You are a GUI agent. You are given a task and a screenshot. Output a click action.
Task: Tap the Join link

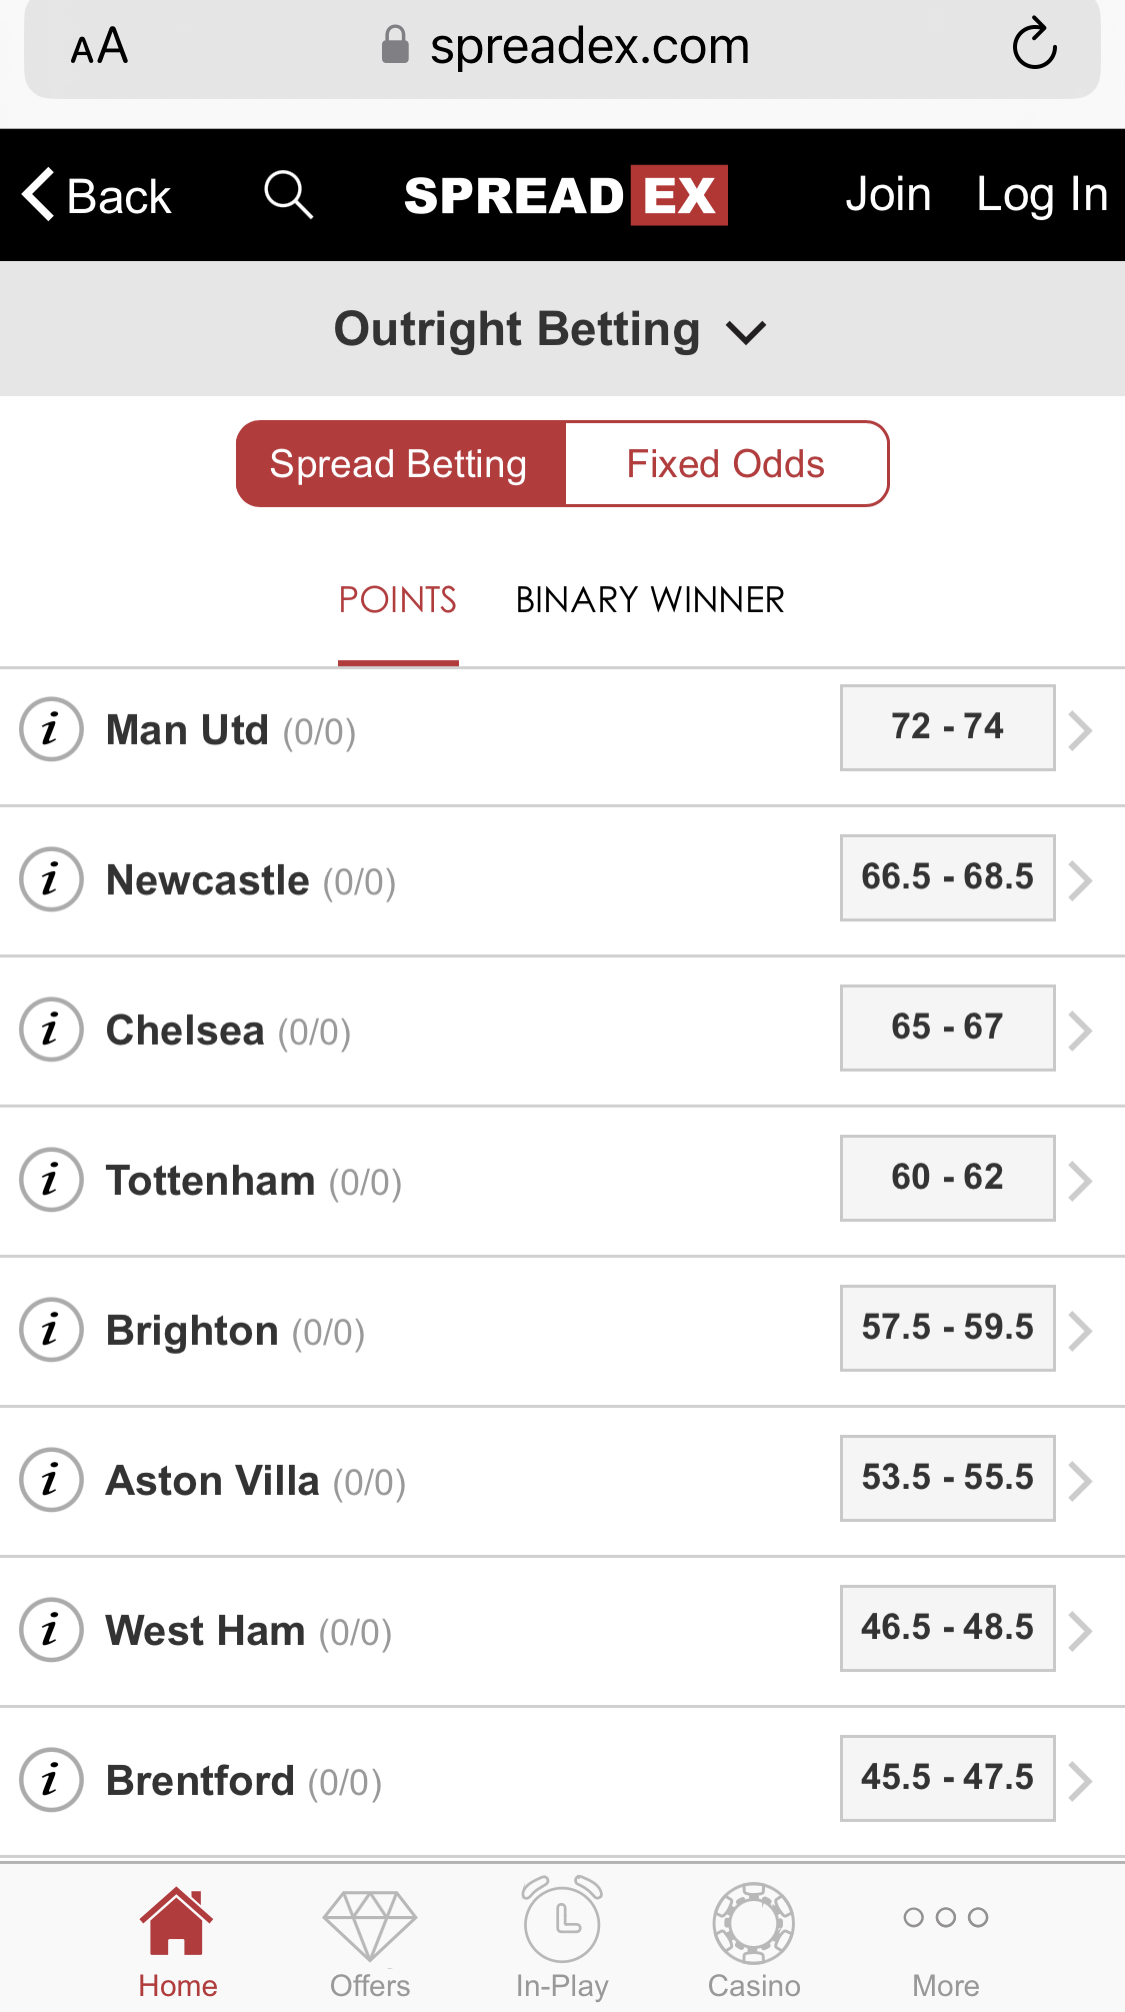(888, 194)
